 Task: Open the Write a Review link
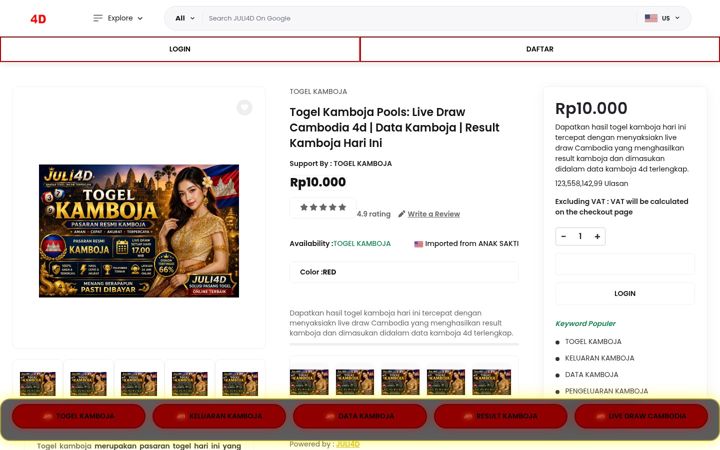tap(433, 214)
